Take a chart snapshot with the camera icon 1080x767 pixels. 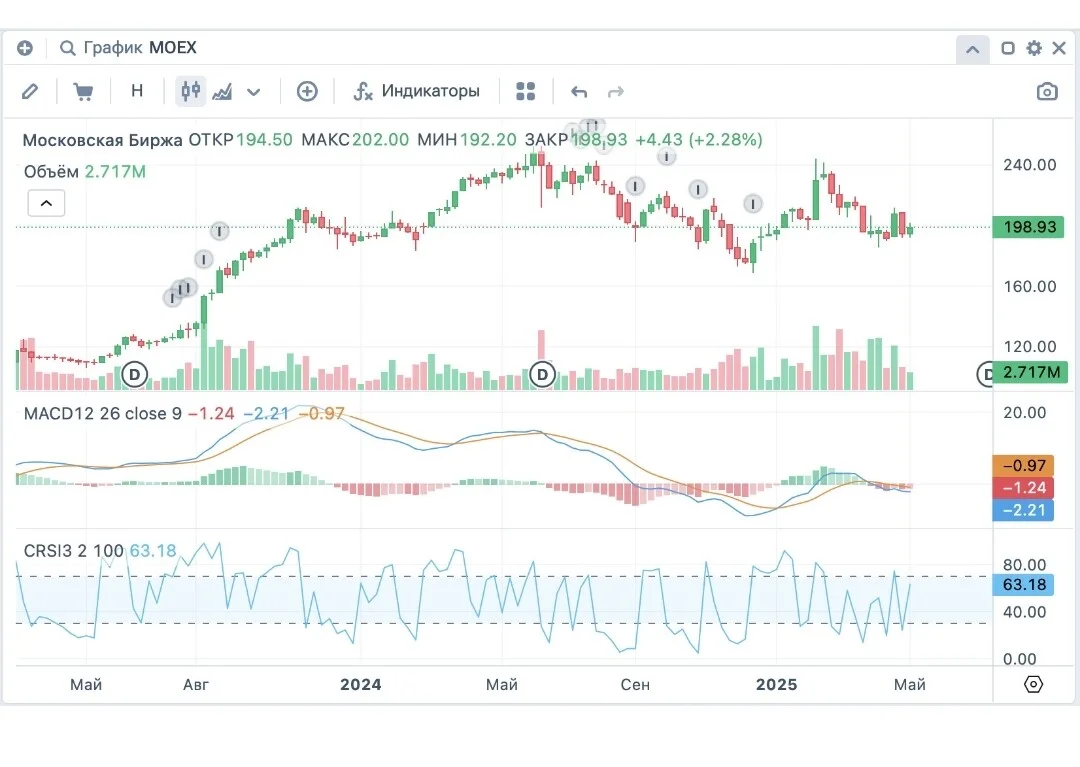(1047, 92)
